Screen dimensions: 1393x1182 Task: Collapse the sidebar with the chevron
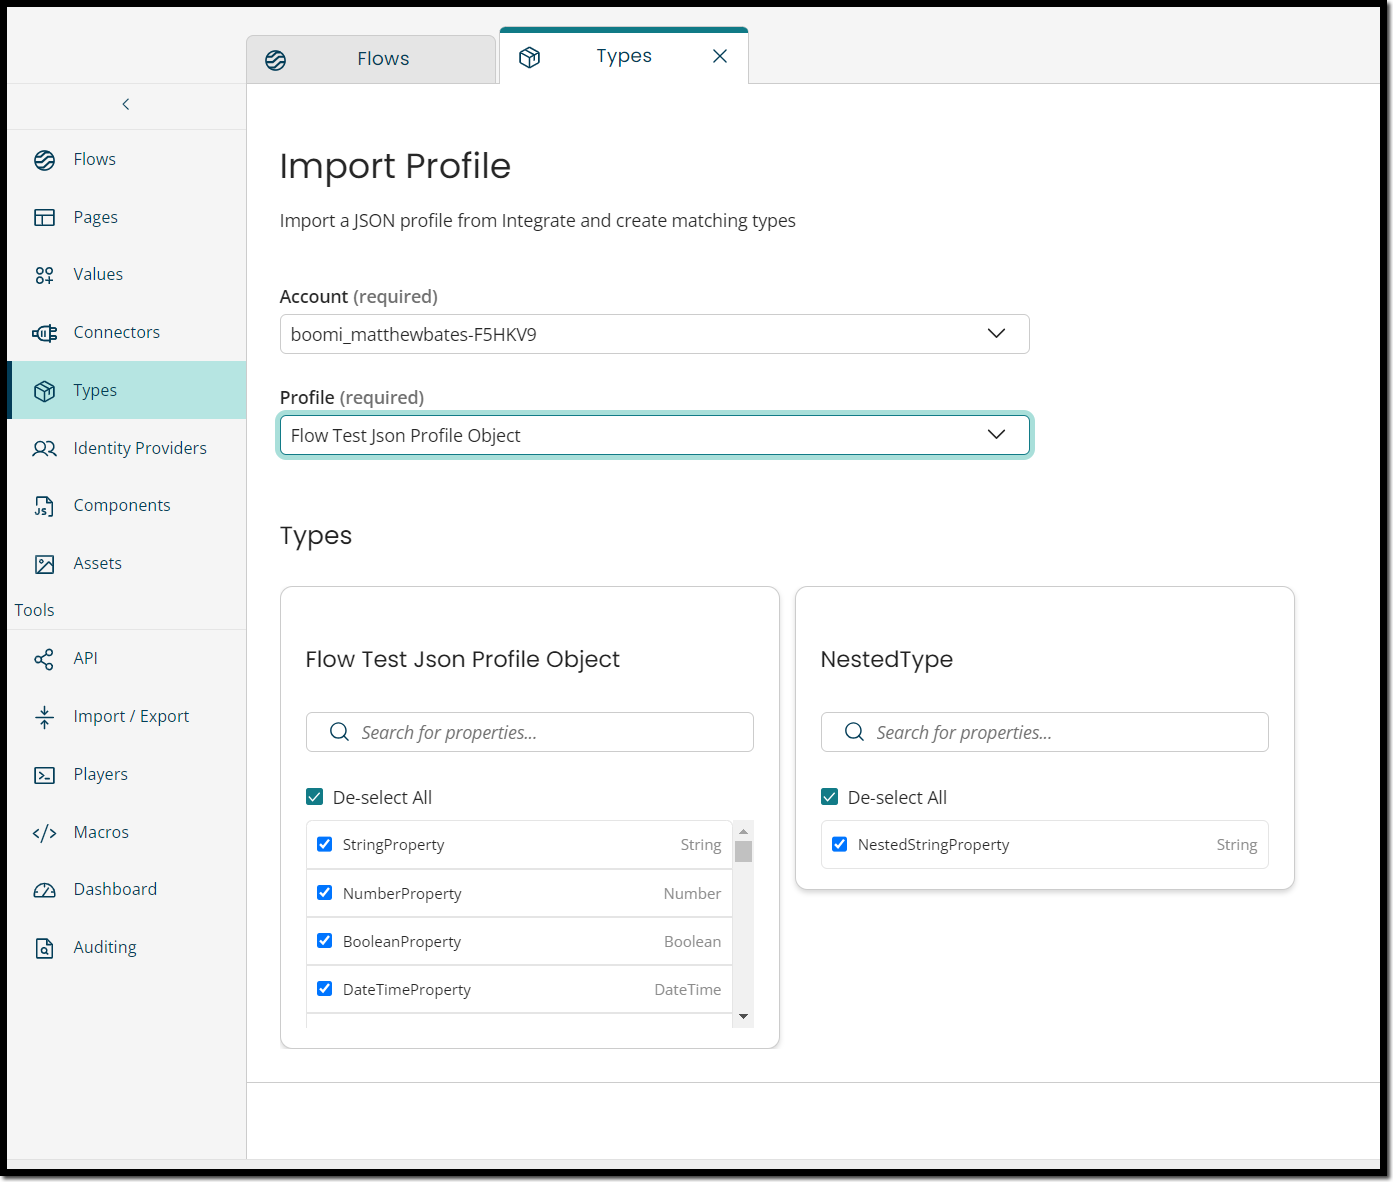pos(126,104)
